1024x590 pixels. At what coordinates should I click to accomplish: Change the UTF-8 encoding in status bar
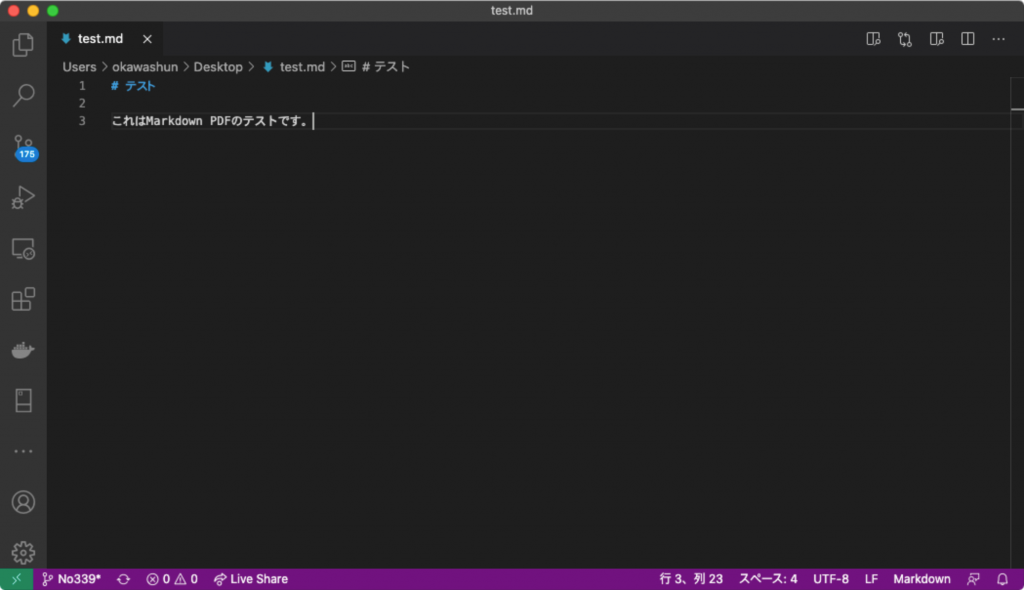[831, 578]
